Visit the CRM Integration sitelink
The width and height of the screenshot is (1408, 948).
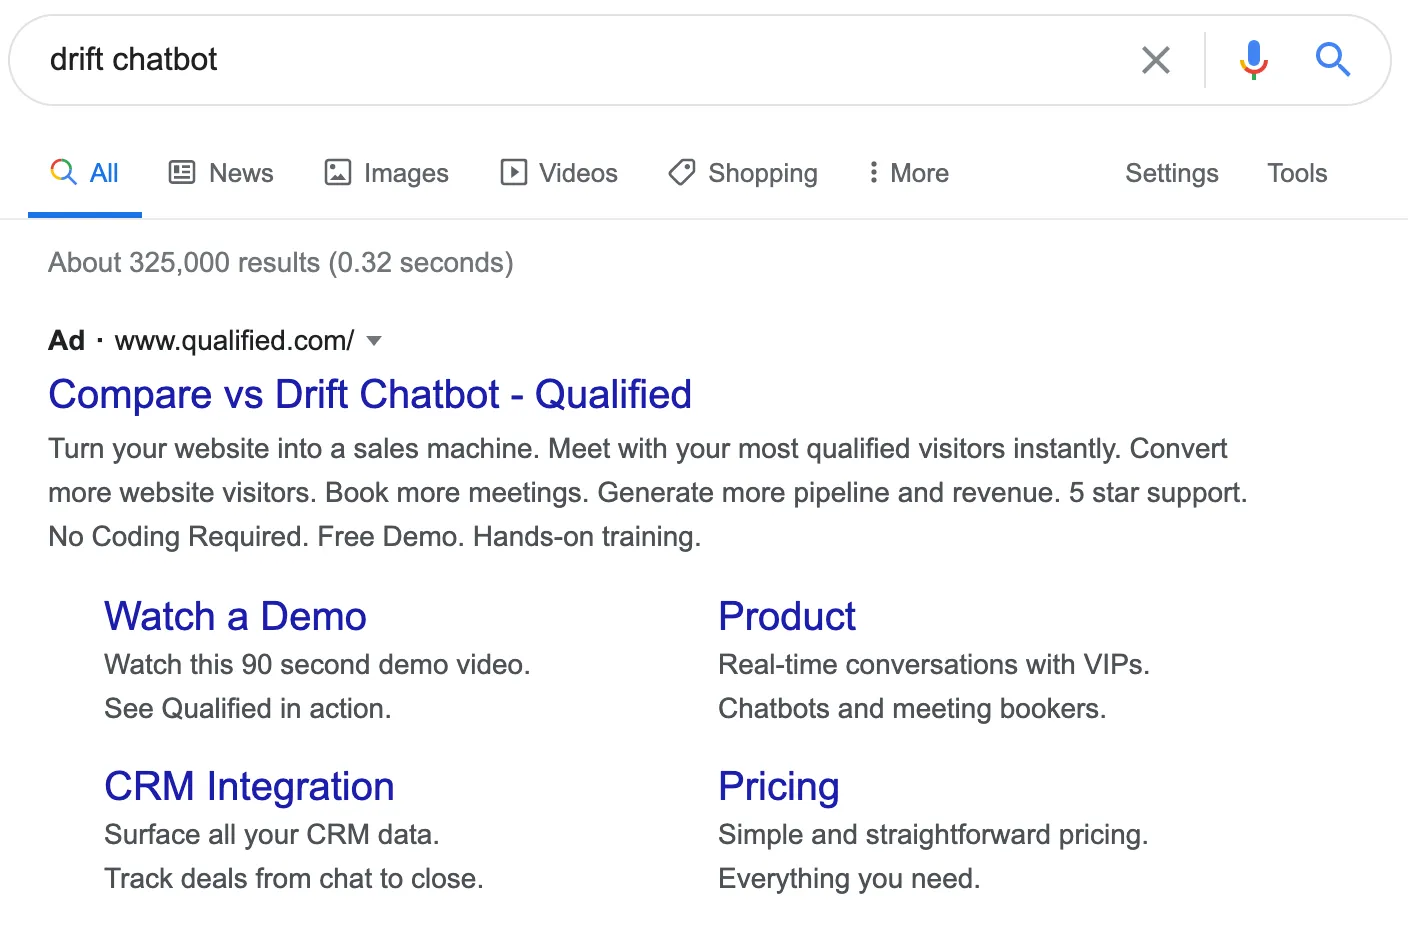click(248, 786)
